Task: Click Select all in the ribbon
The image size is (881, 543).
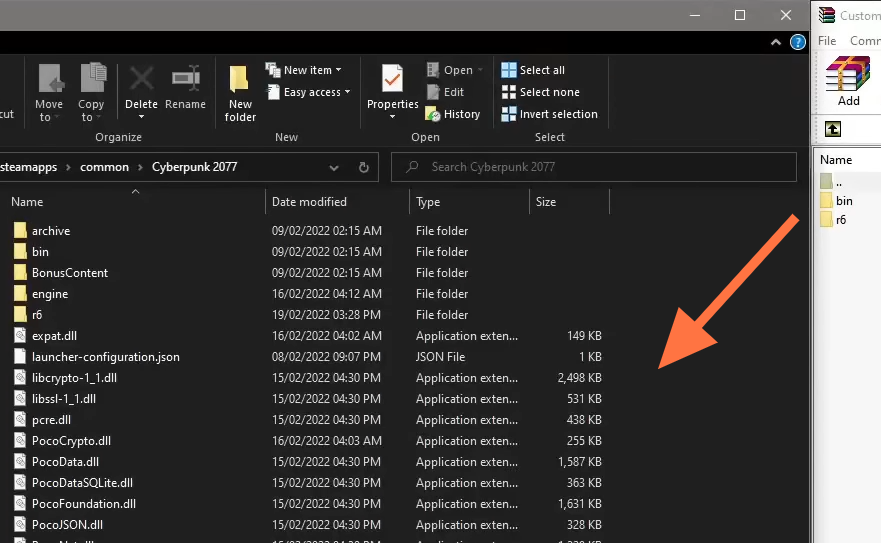Action: coord(533,70)
